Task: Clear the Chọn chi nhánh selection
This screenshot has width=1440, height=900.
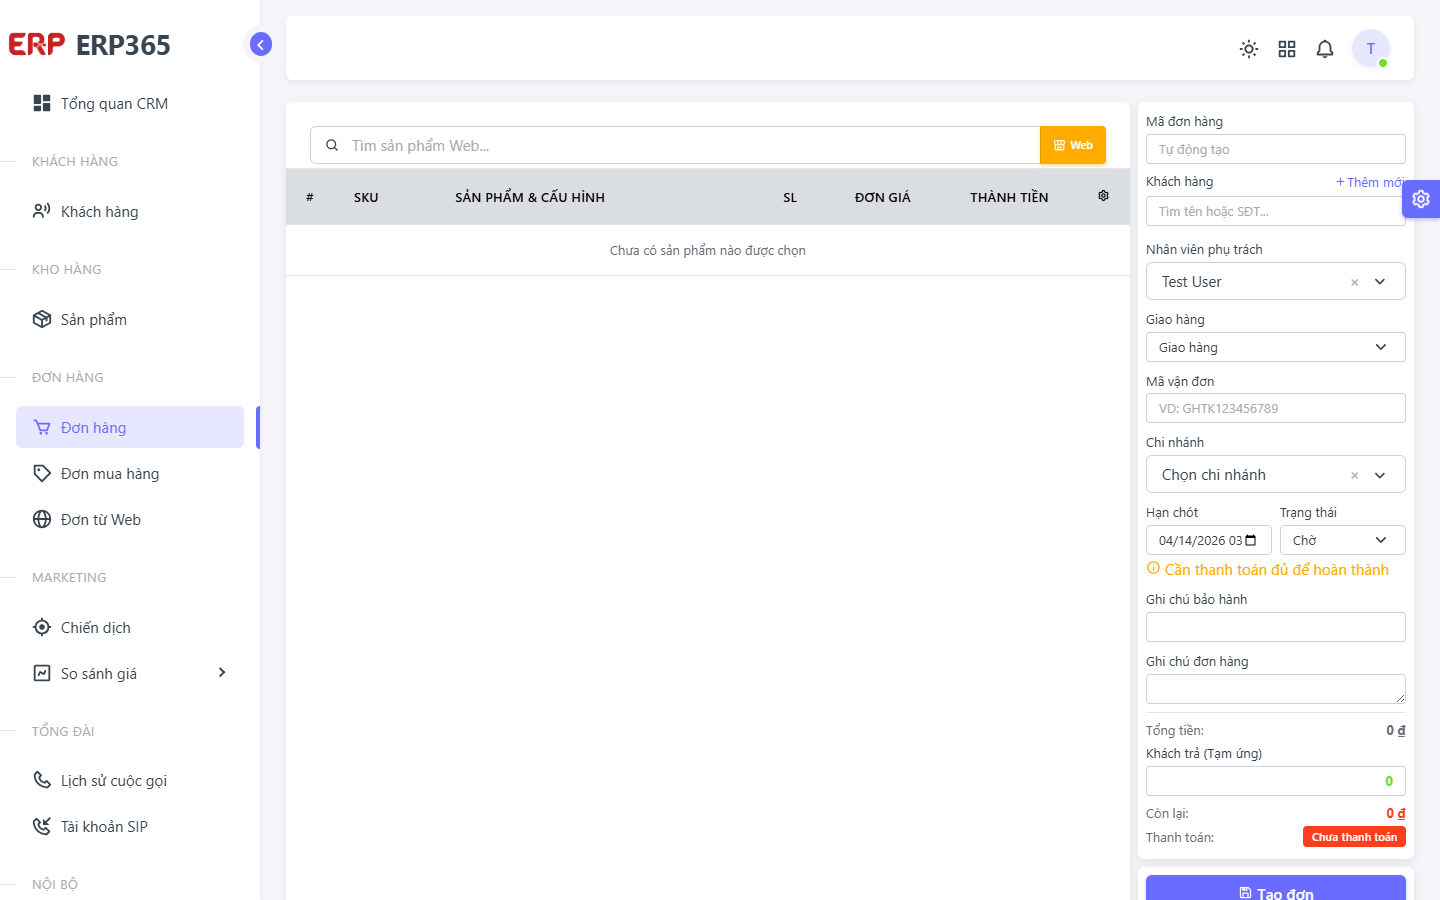Action: pyautogui.click(x=1355, y=475)
